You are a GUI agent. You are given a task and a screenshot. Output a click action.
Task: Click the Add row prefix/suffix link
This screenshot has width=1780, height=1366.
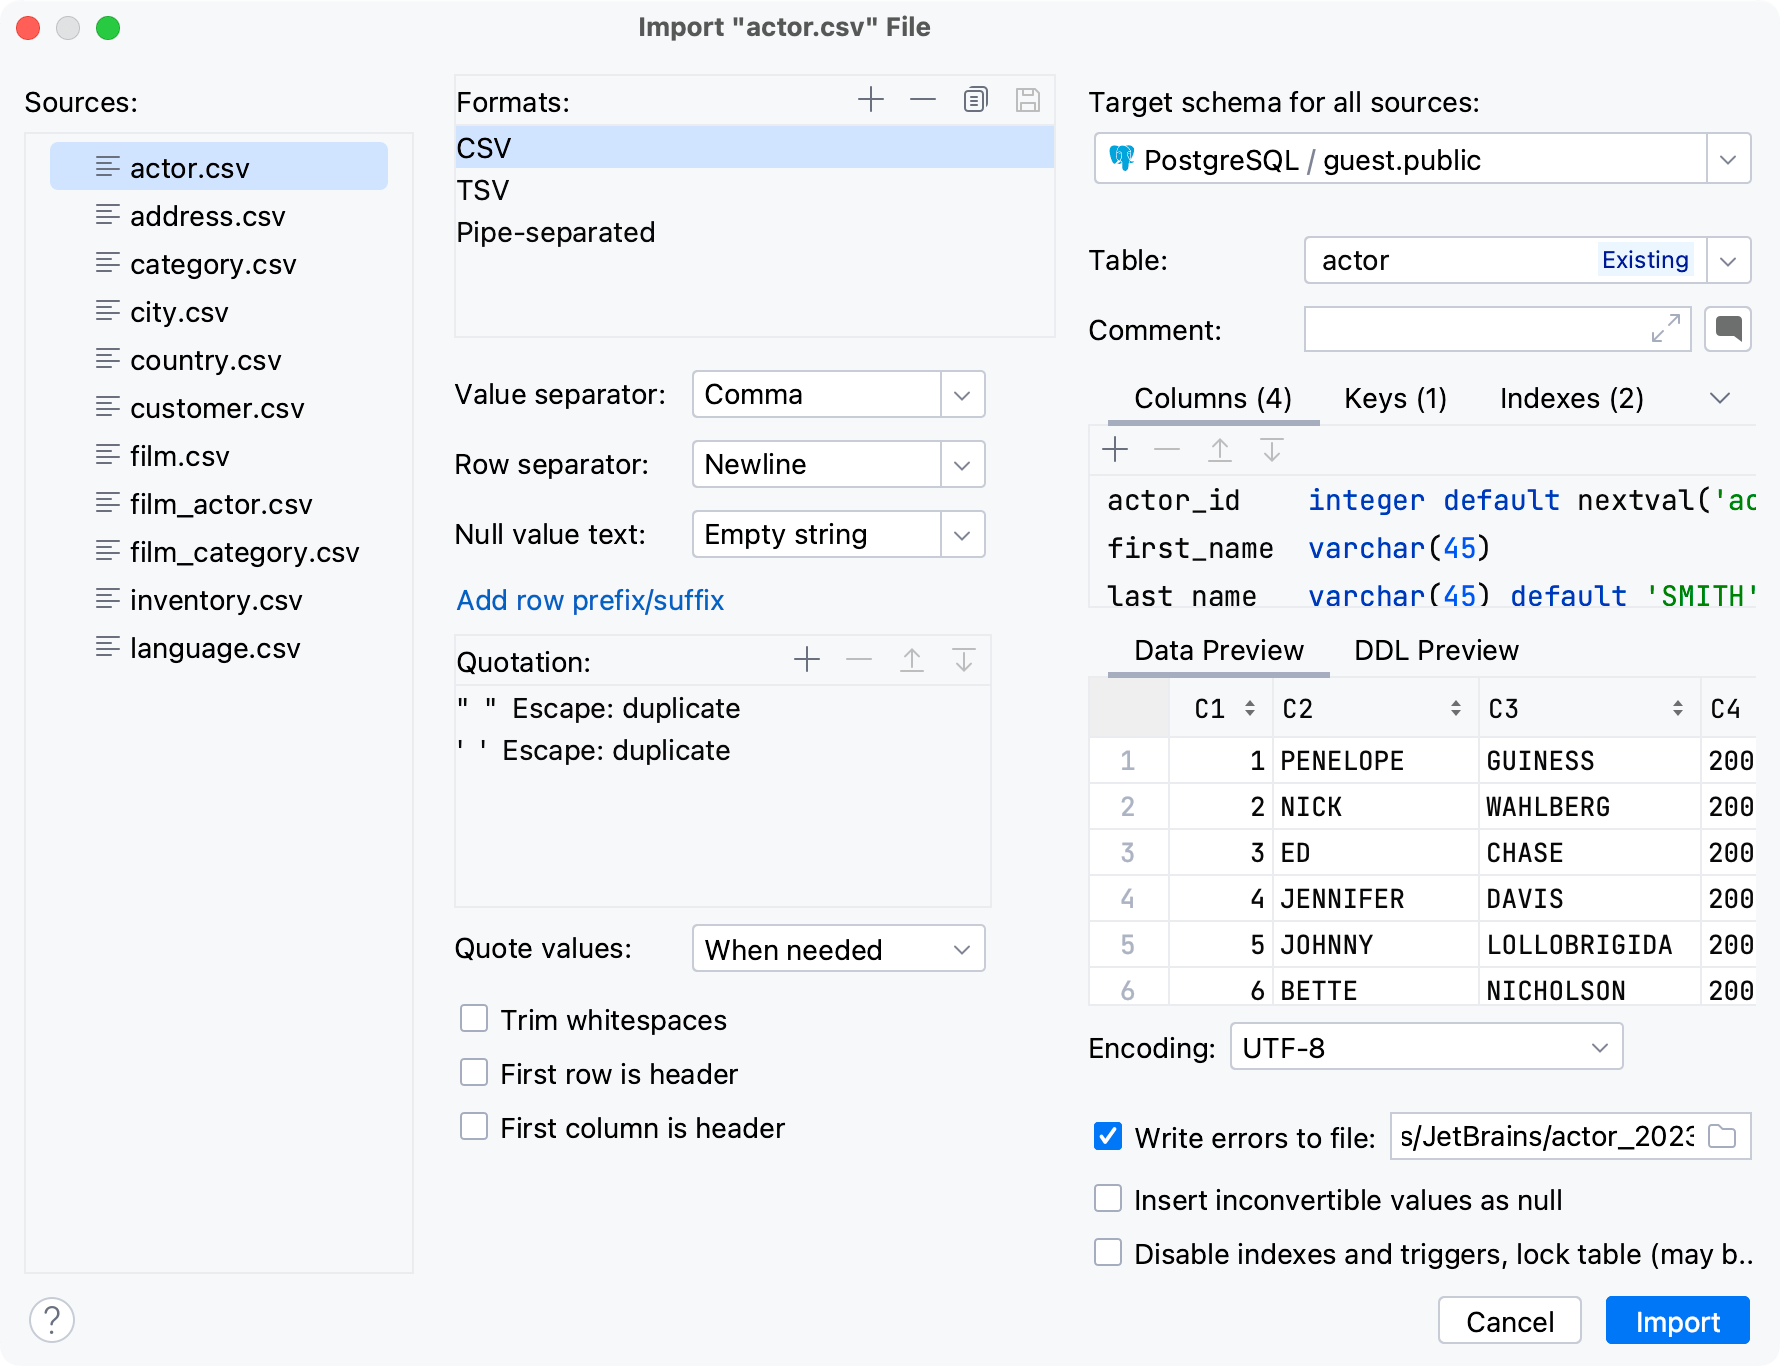pyautogui.click(x=590, y=600)
